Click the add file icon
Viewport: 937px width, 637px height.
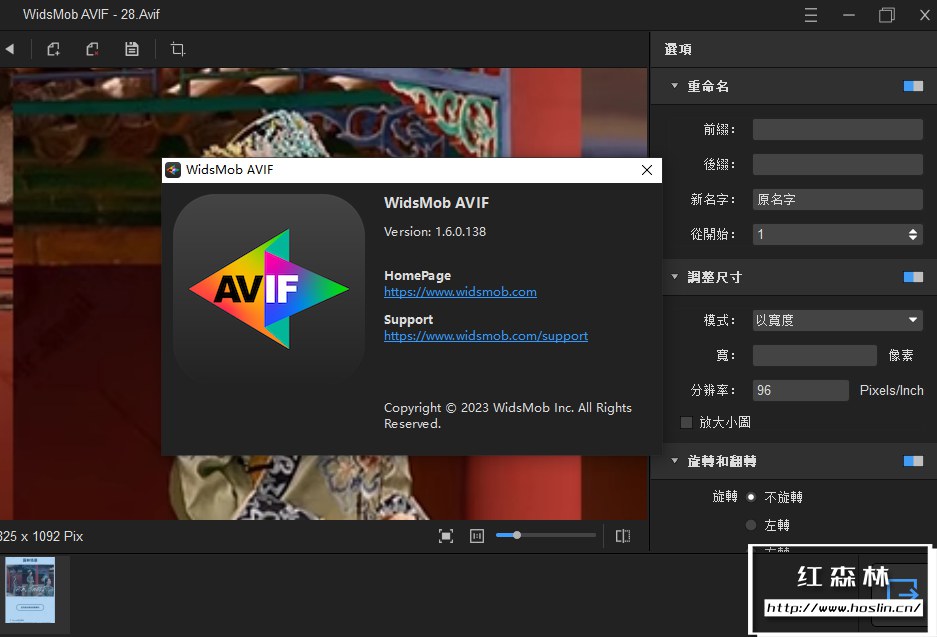[54, 49]
